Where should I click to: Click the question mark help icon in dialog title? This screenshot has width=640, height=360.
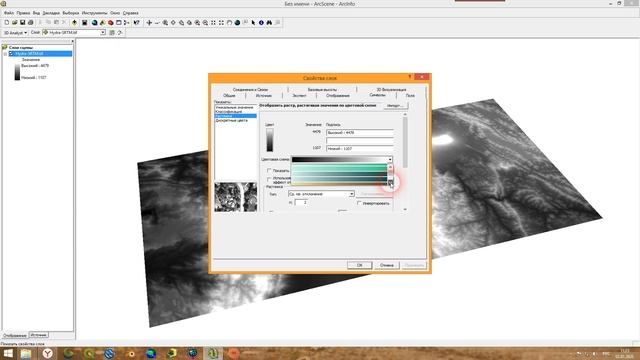[409, 76]
